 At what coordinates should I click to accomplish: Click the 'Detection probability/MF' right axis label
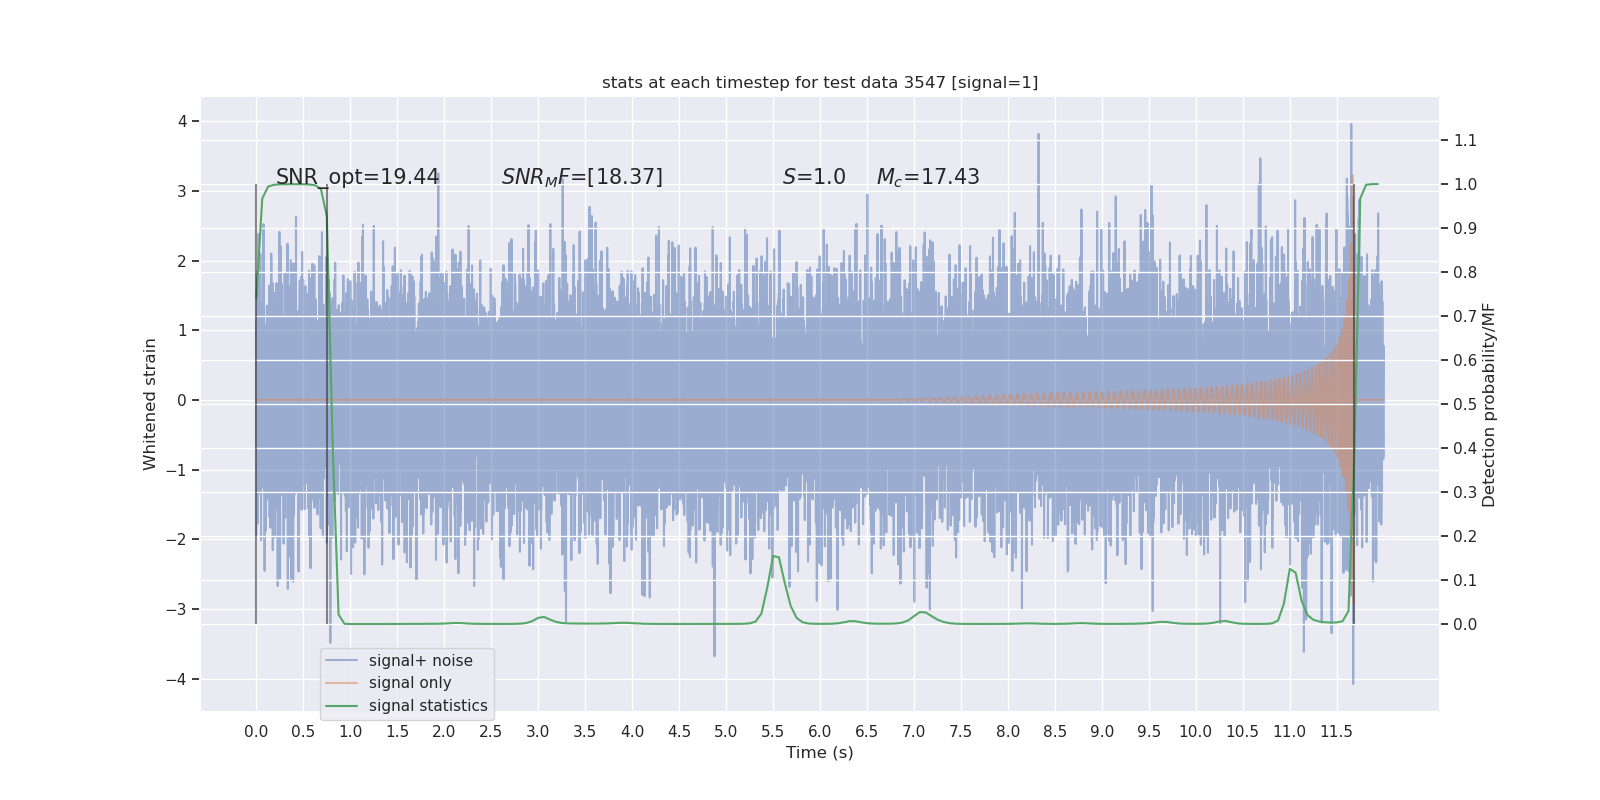(x=1489, y=405)
